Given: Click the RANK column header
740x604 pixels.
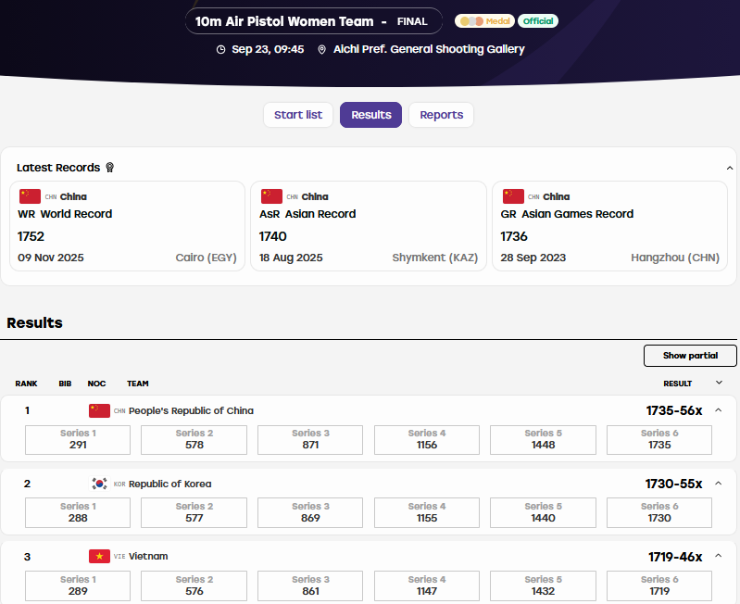Looking at the screenshot, I should point(26,384).
